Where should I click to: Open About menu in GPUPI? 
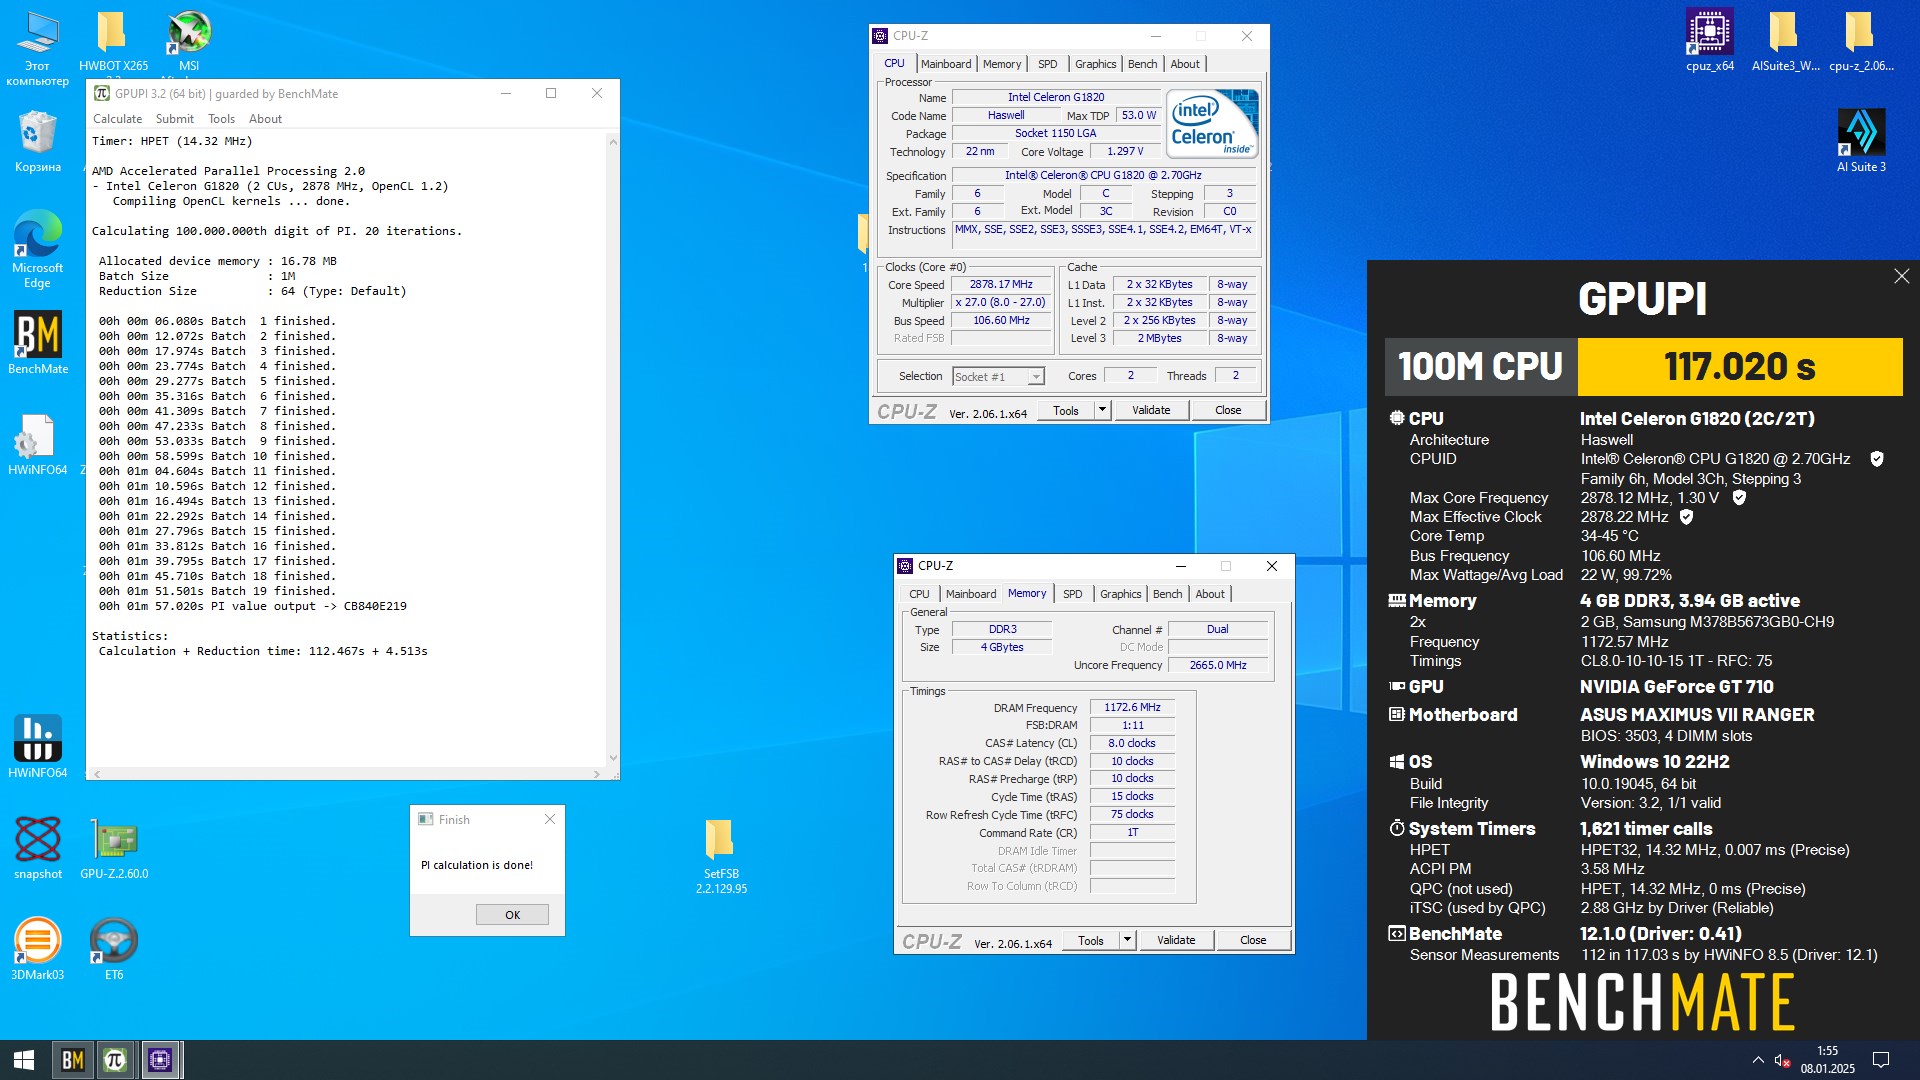265,118
